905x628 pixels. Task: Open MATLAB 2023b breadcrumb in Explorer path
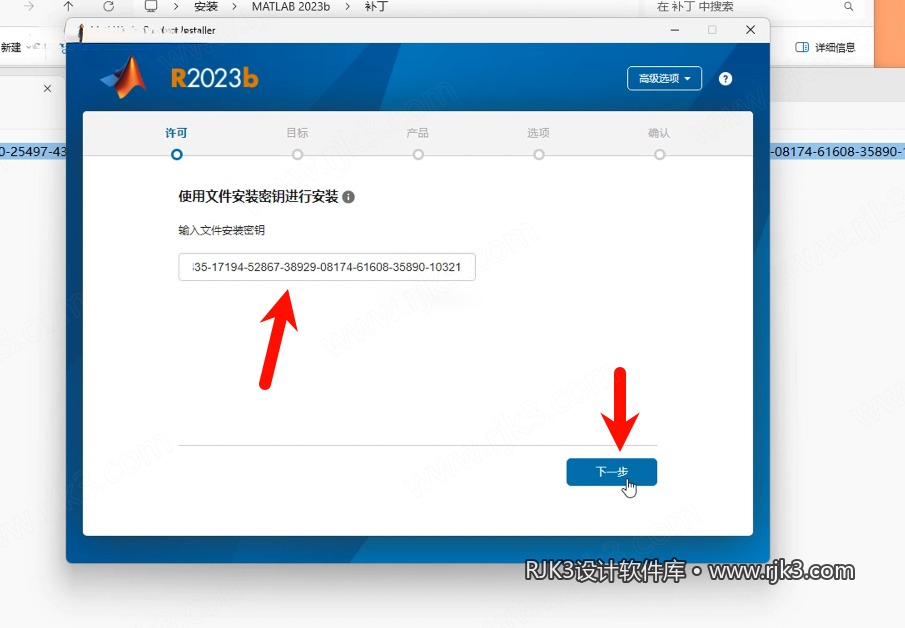point(291,7)
